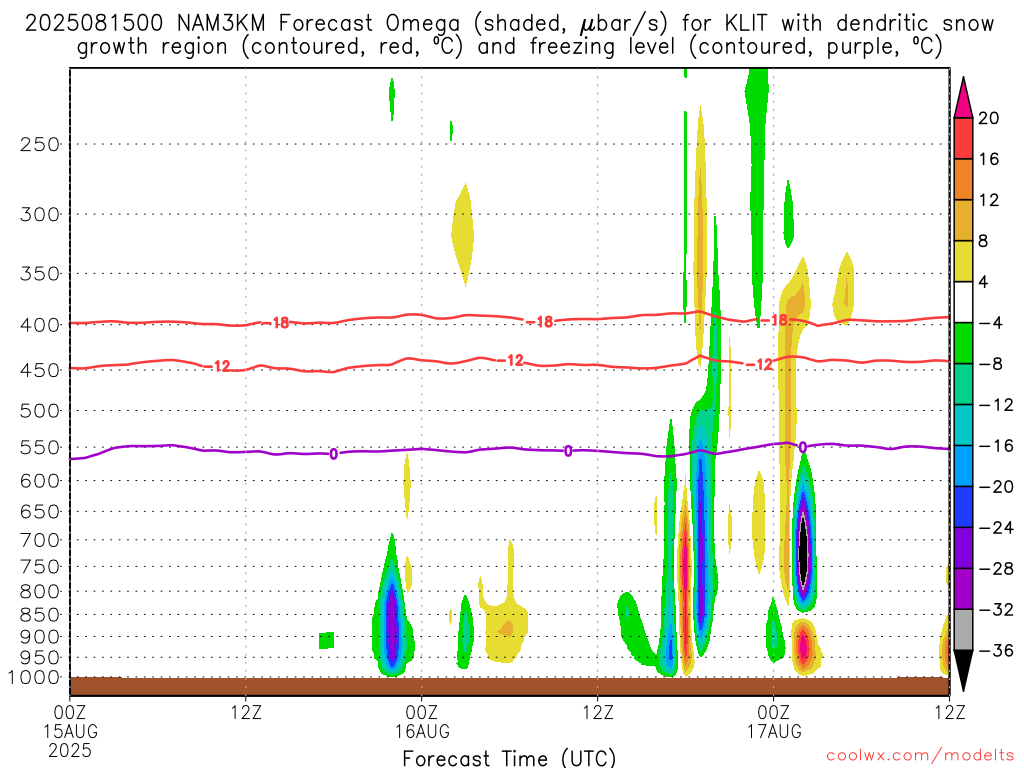Image resolution: width=1024 pixels, height=768 pixels.
Task: Click the coolwx.com/modelts link text
Action: pyautogui.click(x=920, y=756)
